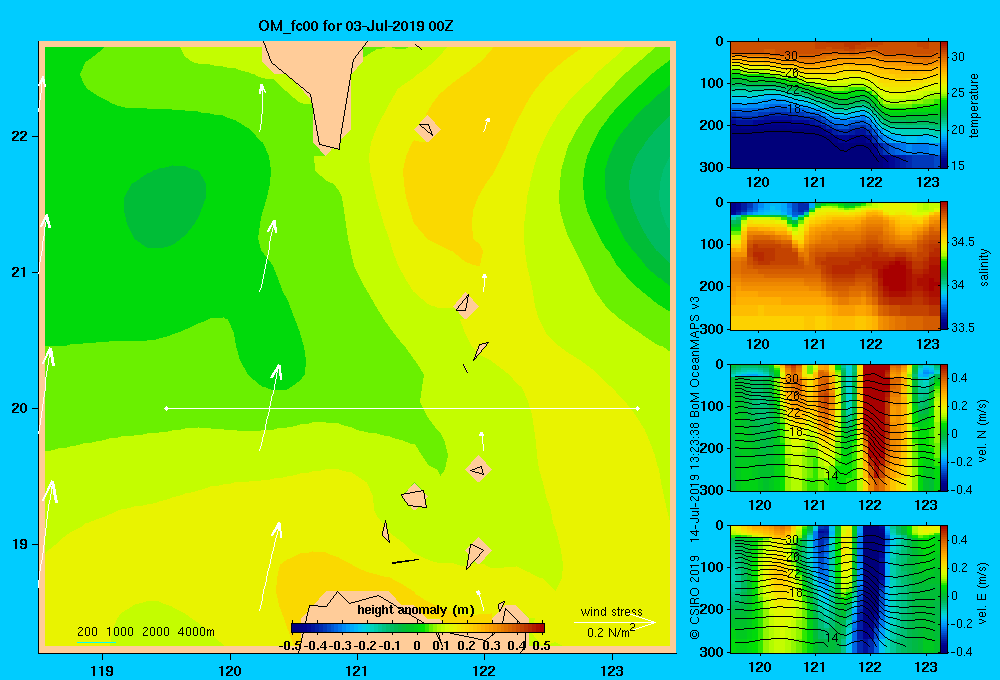1000x680 pixels.
Task: Click the eastern endpoint of the white transect line
Action: point(638,408)
